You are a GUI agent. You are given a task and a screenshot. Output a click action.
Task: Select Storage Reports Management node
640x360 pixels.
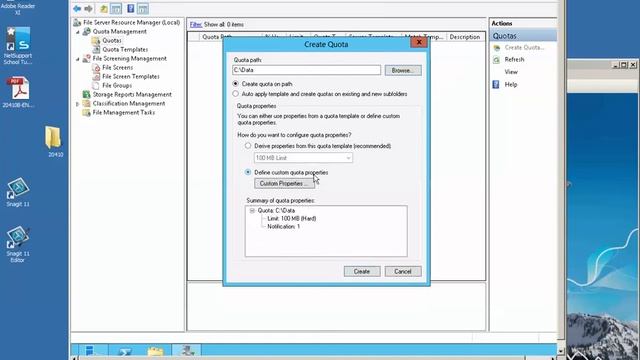tap(132, 94)
